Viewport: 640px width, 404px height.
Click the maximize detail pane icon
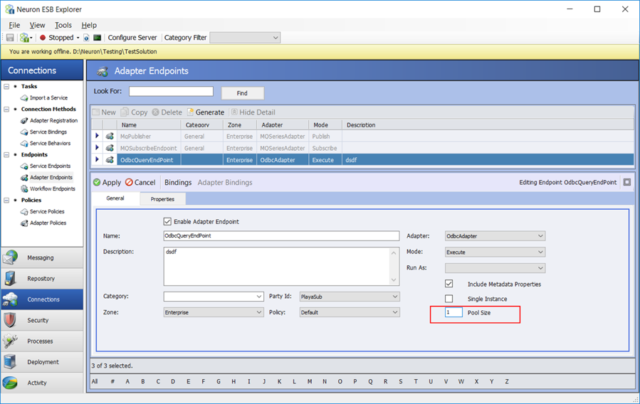pyautogui.click(x=627, y=182)
